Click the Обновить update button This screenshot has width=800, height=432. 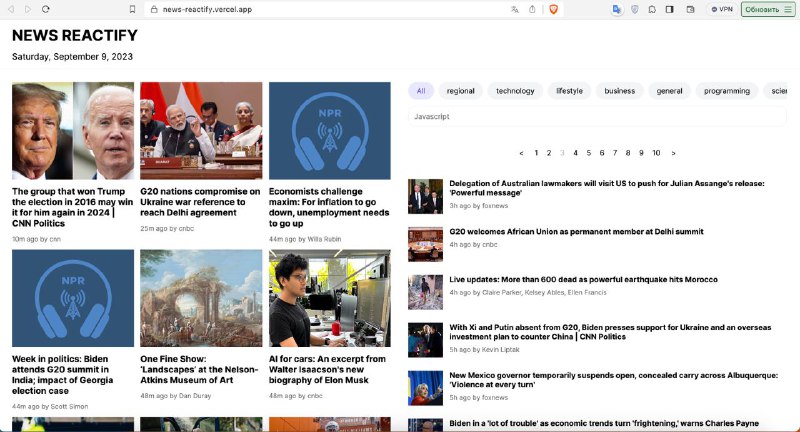click(x=768, y=9)
